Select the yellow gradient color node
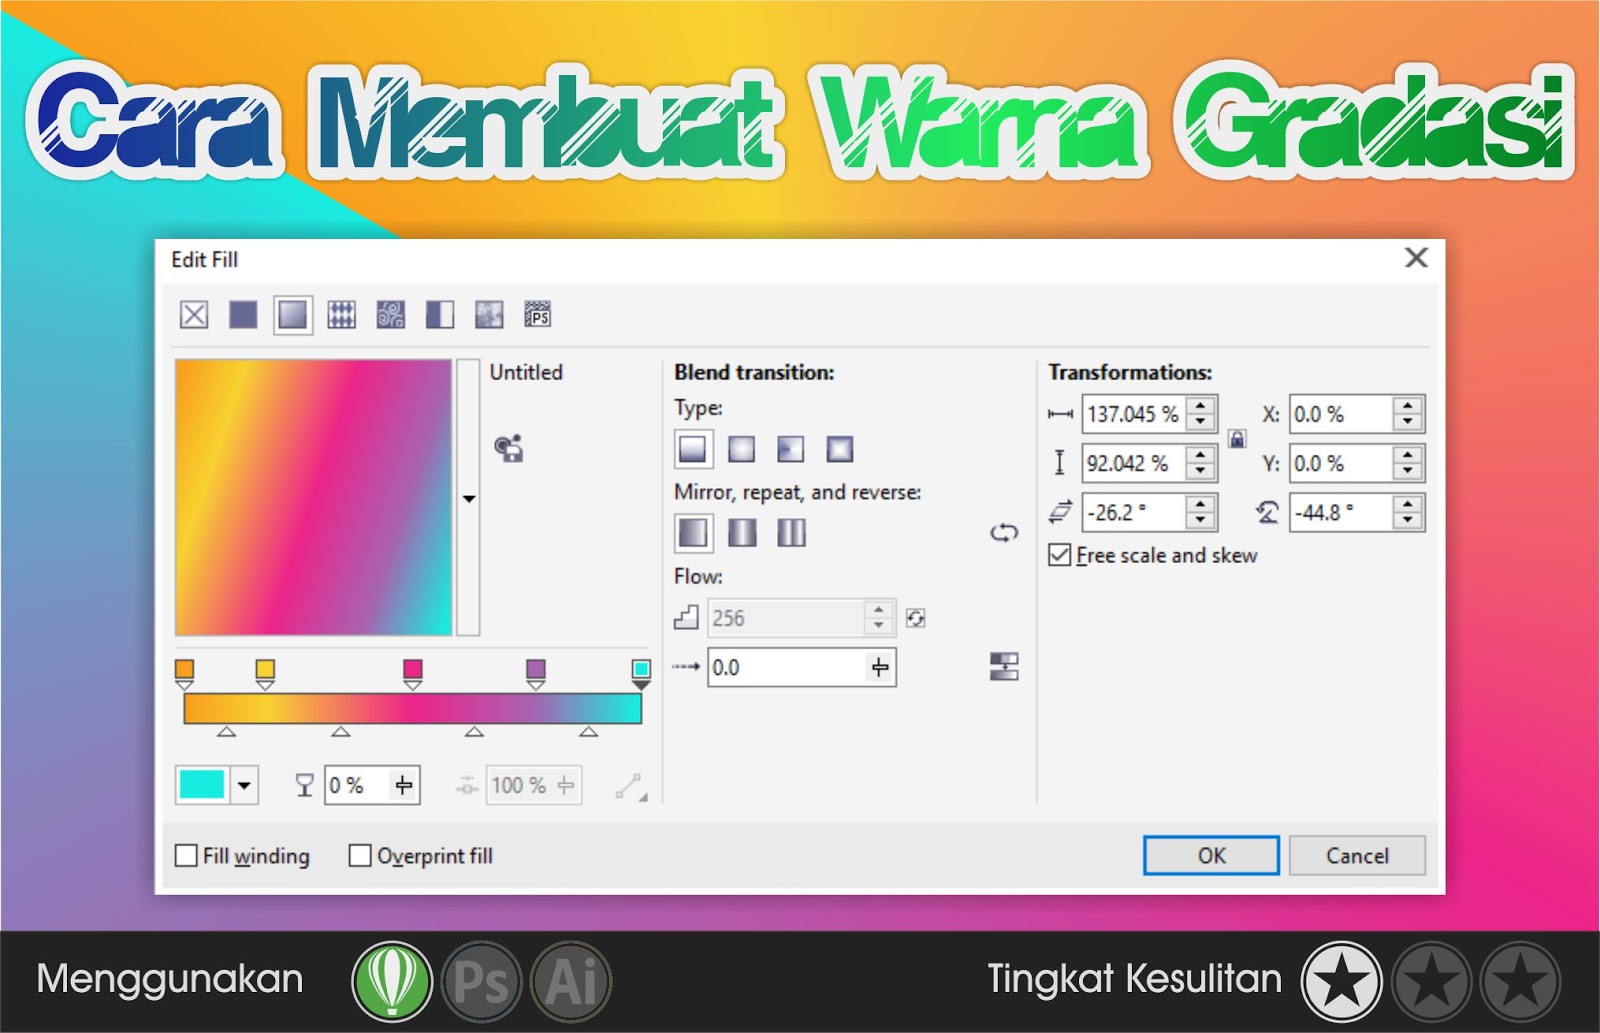The height and width of the screenshot is (1033, 1600). pos(265,674)
